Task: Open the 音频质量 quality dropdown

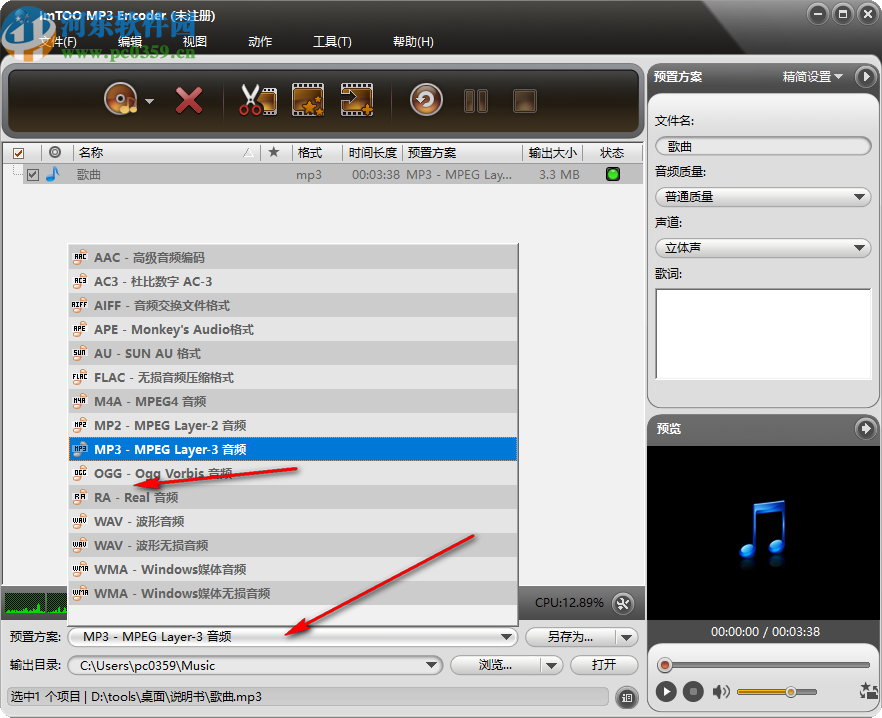Action: [x=763, y=197]
